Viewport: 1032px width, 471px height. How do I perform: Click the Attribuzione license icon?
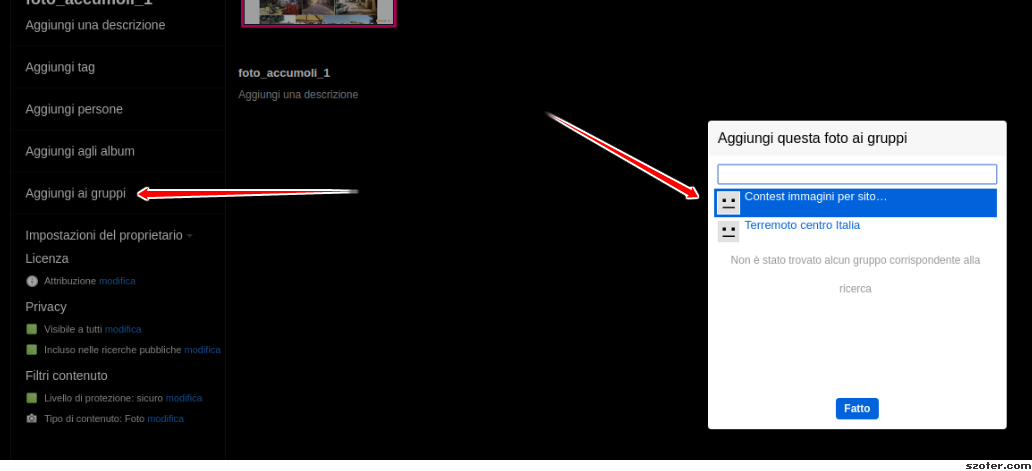32,281
